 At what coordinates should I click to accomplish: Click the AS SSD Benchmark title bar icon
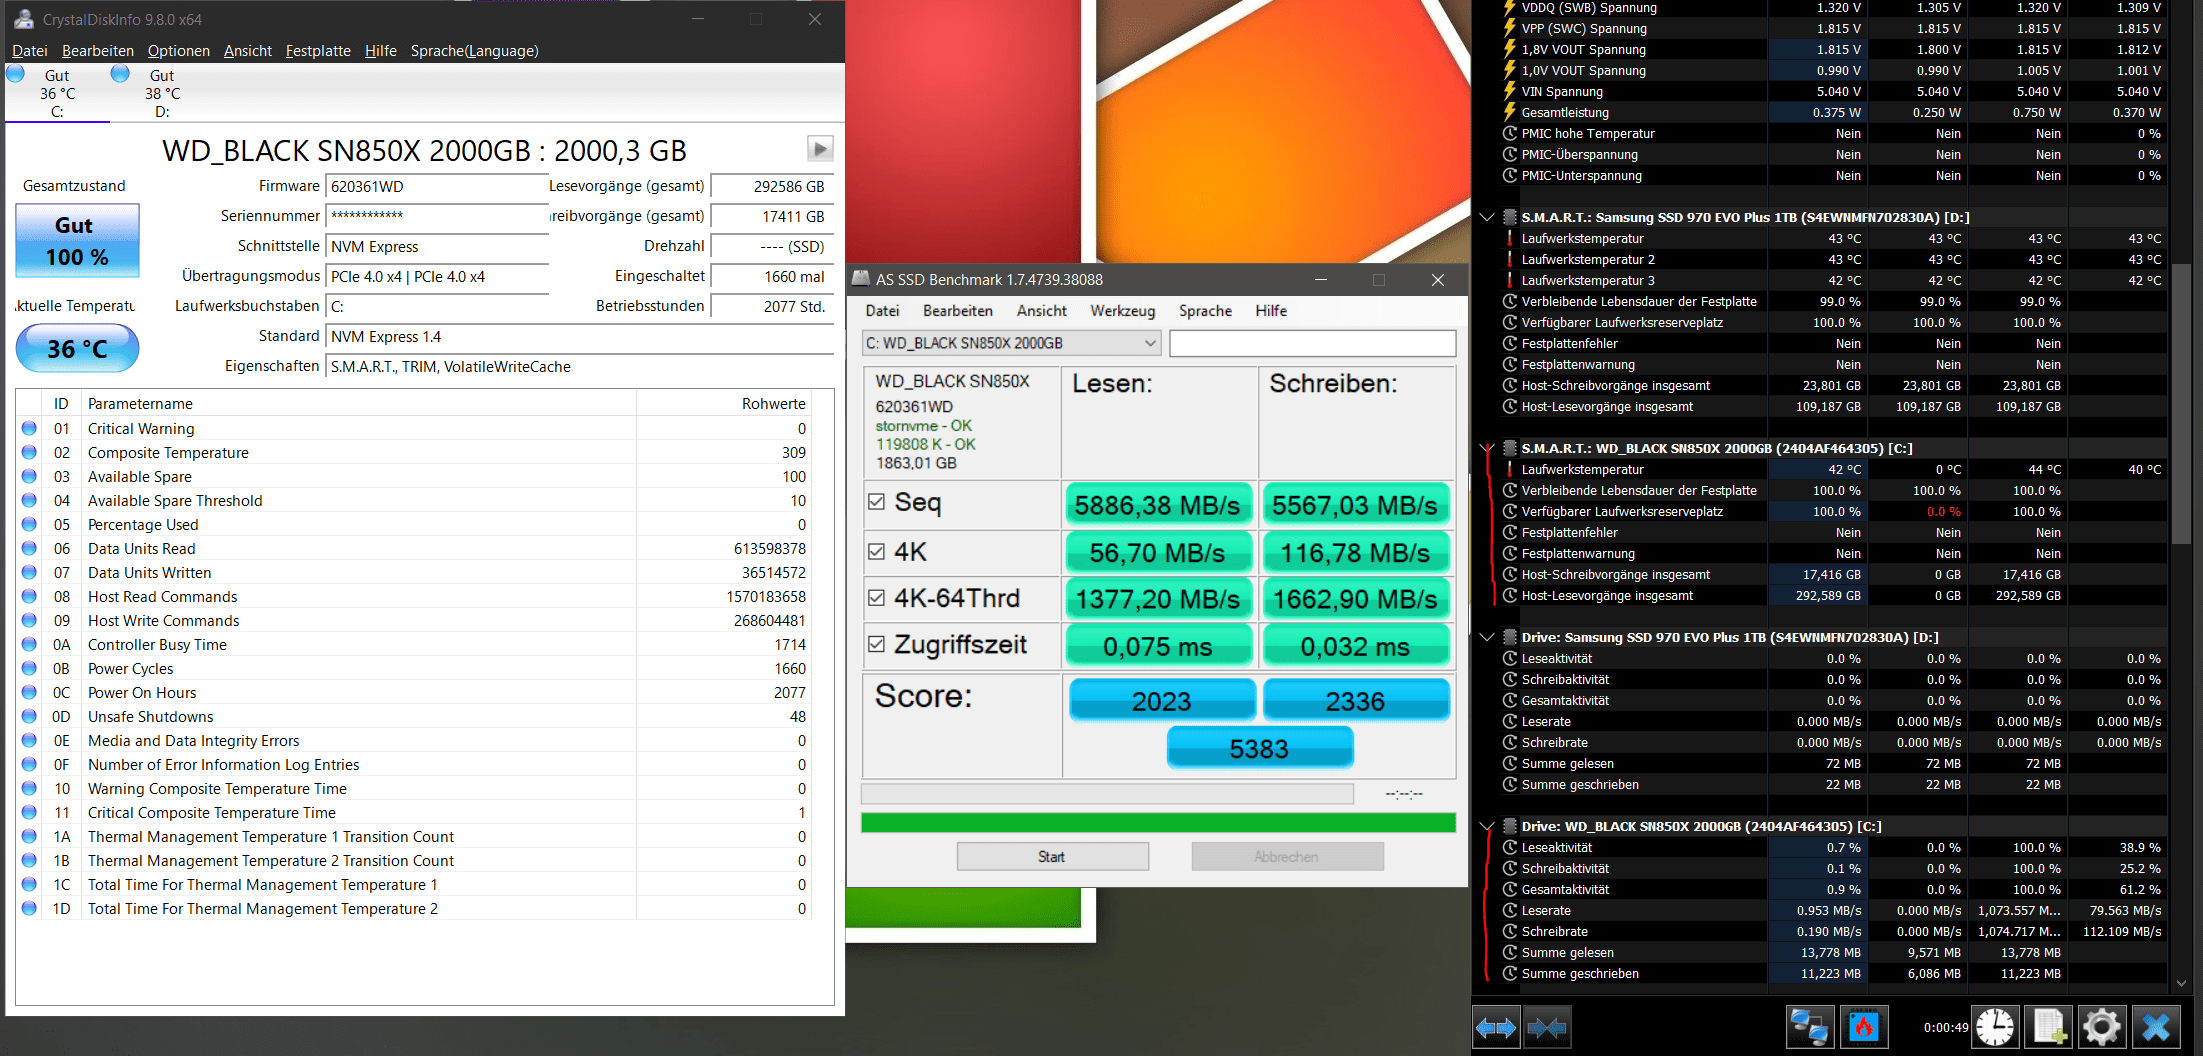click(x=860, y=279)
